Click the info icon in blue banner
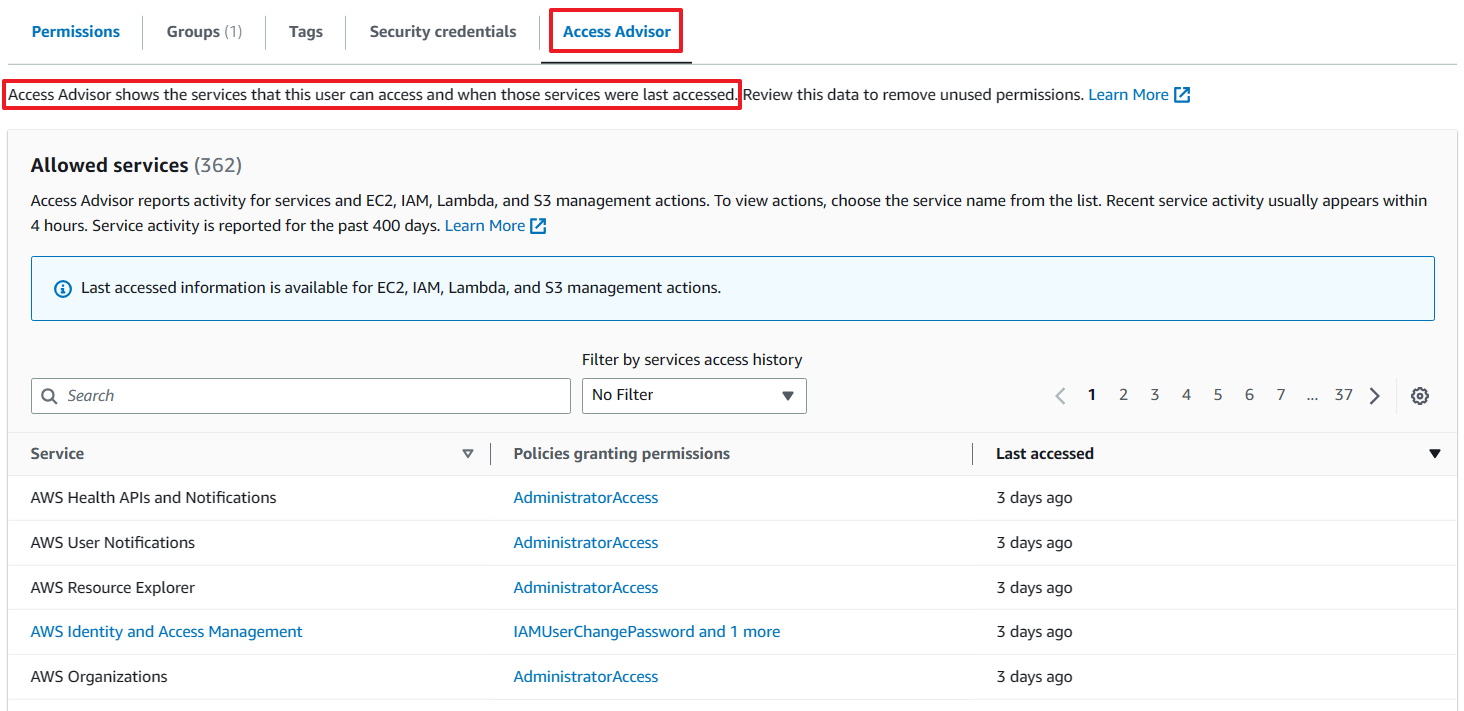This screenshot has height=711, width=1464. tap(62, 288)
